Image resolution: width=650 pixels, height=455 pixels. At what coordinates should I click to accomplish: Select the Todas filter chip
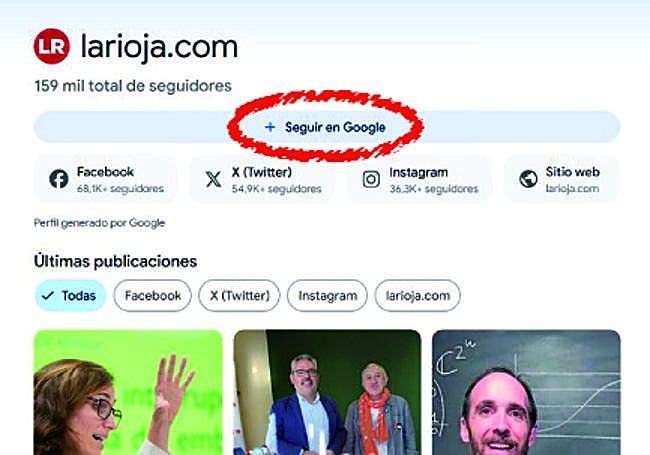pyautogui.click(x=70, y=295)
